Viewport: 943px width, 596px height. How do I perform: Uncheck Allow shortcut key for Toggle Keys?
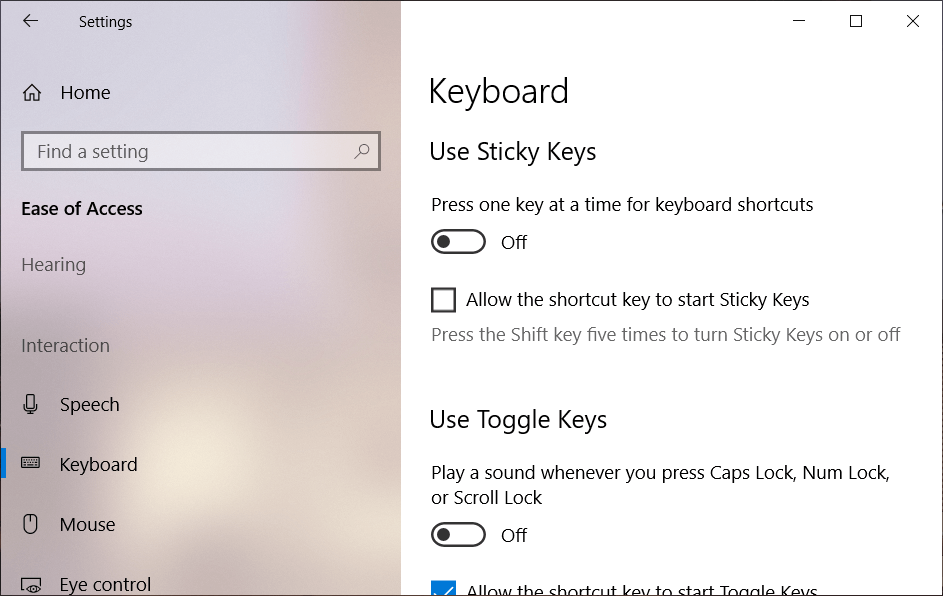tap(443, 589)
